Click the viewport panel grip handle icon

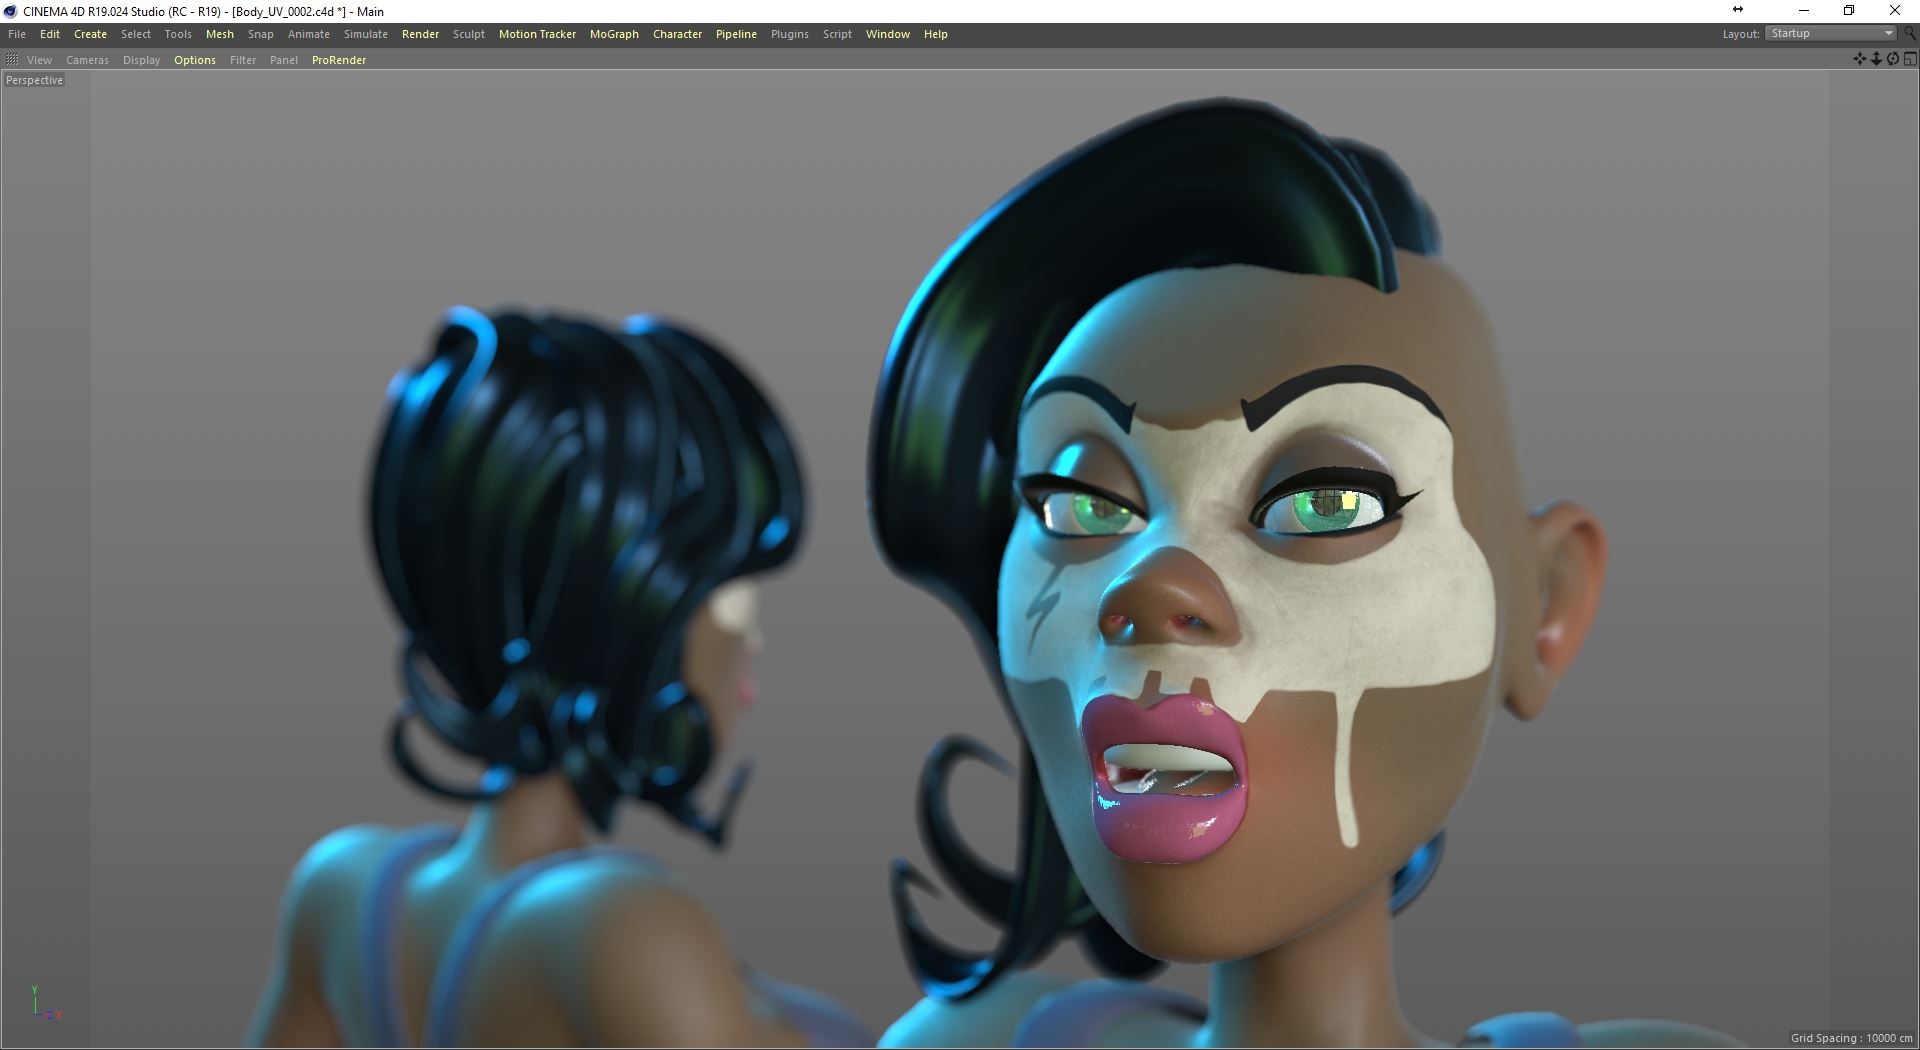(x=12, y=60)
